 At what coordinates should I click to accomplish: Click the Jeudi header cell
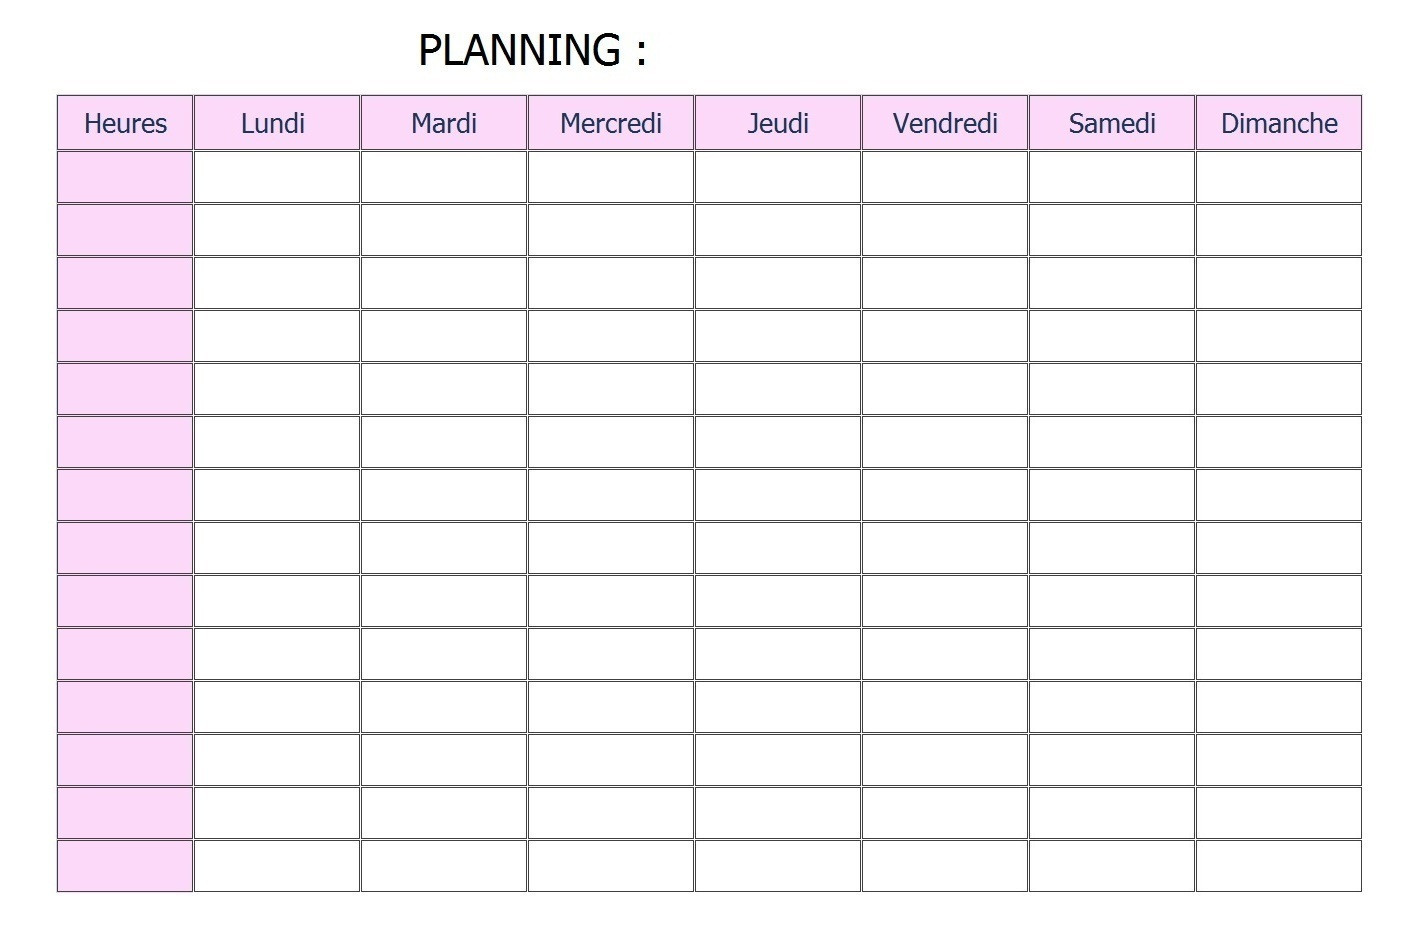(x=777, y=123)
